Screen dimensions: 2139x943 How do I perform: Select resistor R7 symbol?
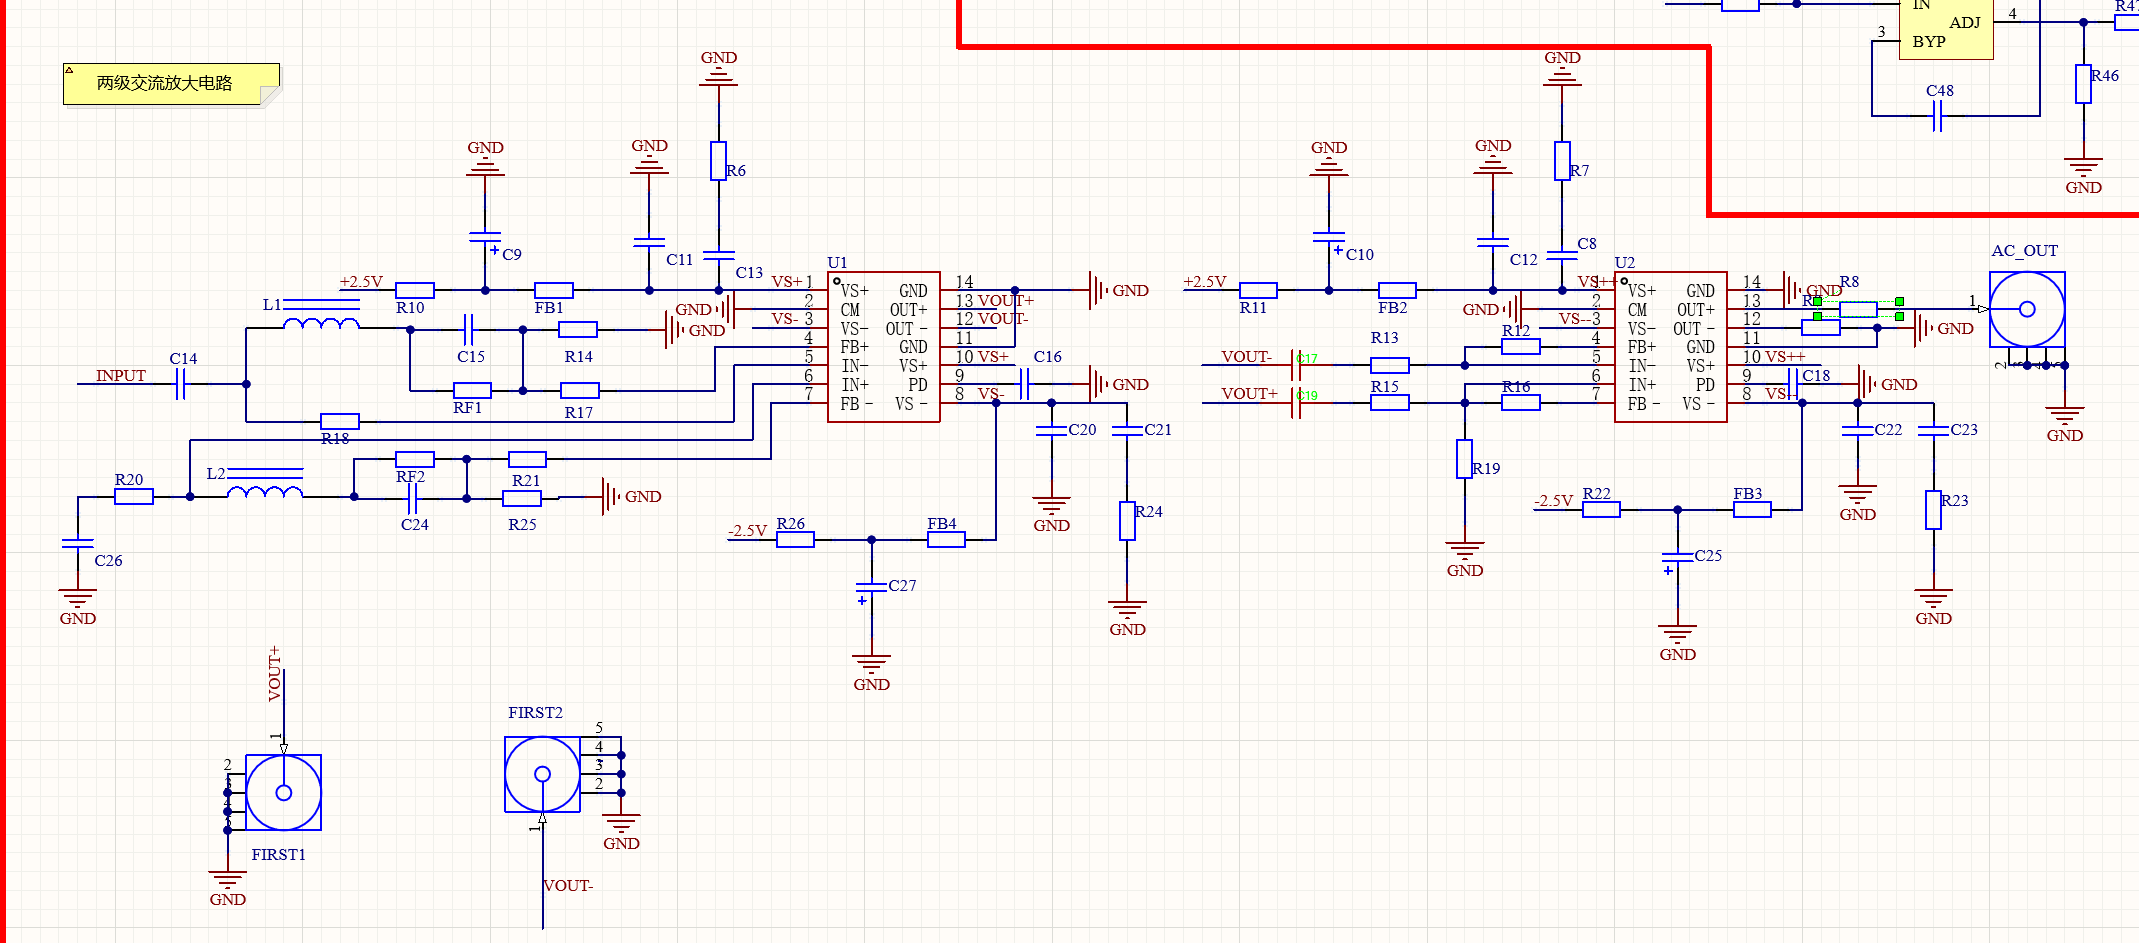click(x=1562, y=161)
